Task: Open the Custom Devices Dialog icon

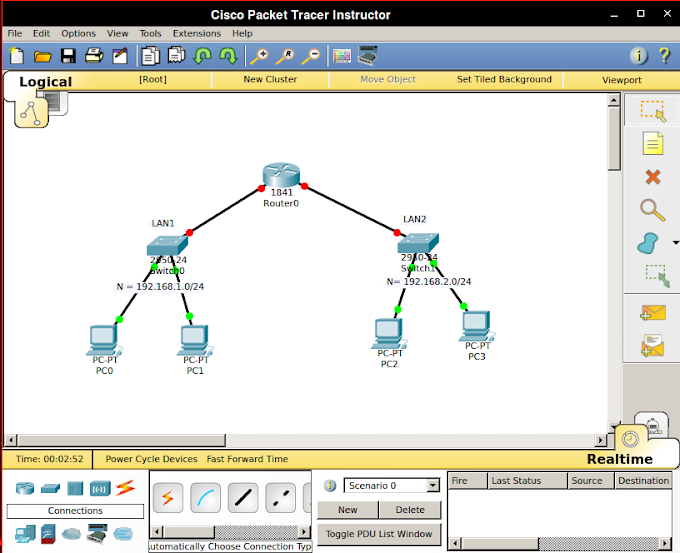Action: tap(367, 56)
